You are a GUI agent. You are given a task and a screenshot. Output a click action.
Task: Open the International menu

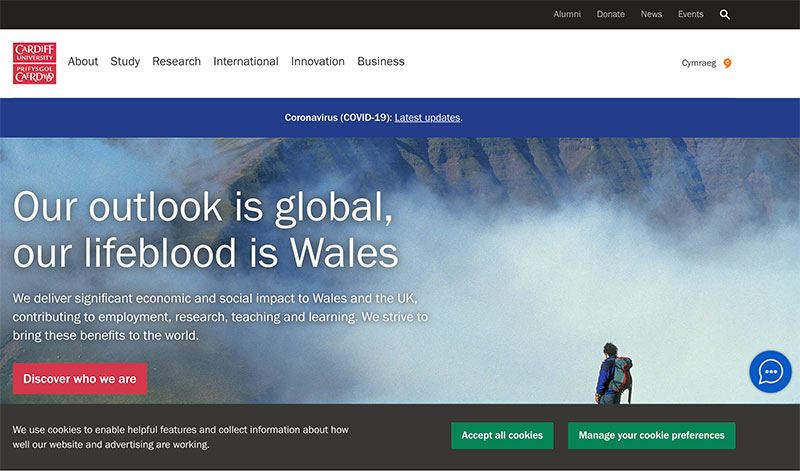[246, 61]
